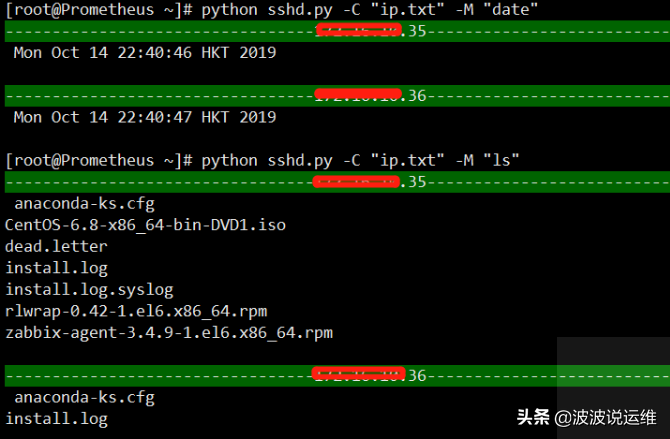Click rlwrap-0.42-1.el6.x86_64.rpm file name

136,311
